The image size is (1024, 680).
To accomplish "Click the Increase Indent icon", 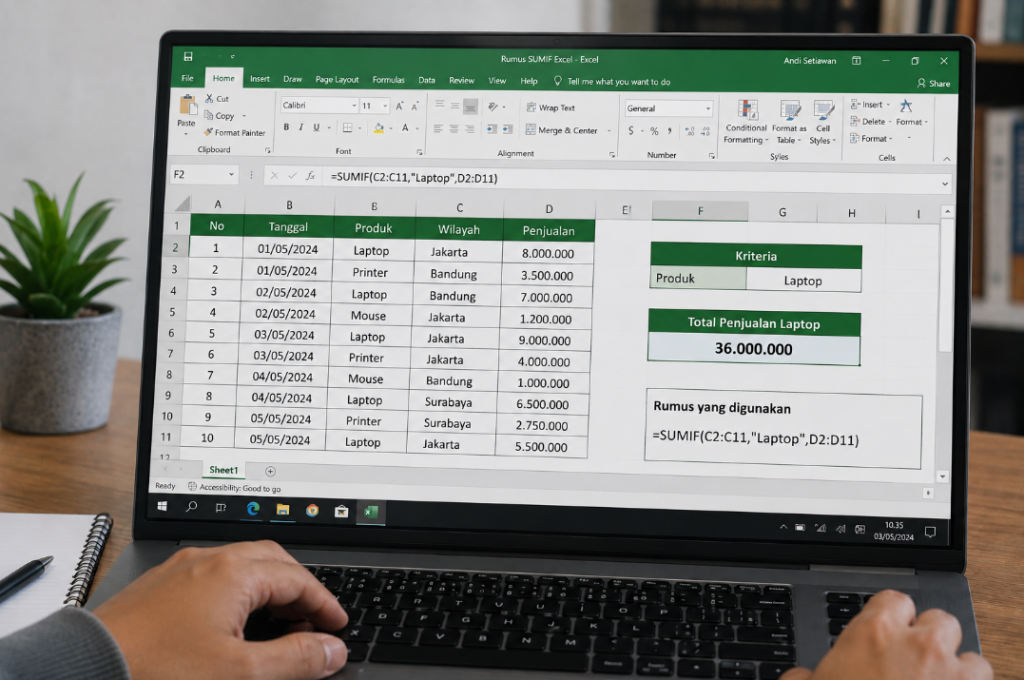I will (x=508, y=129).
